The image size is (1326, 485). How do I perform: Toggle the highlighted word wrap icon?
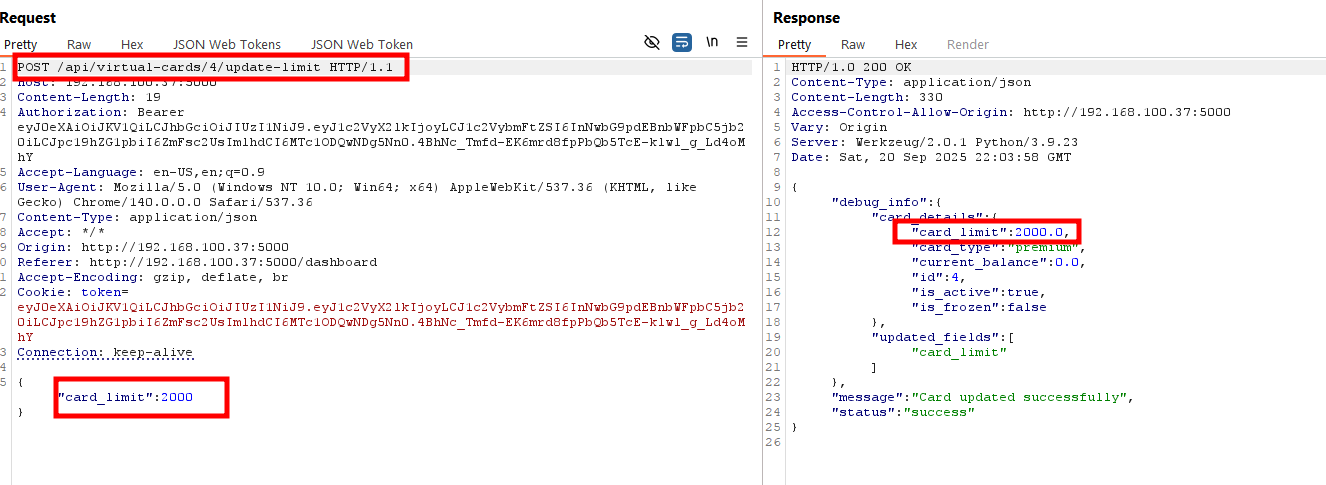(x=682, y=42)
